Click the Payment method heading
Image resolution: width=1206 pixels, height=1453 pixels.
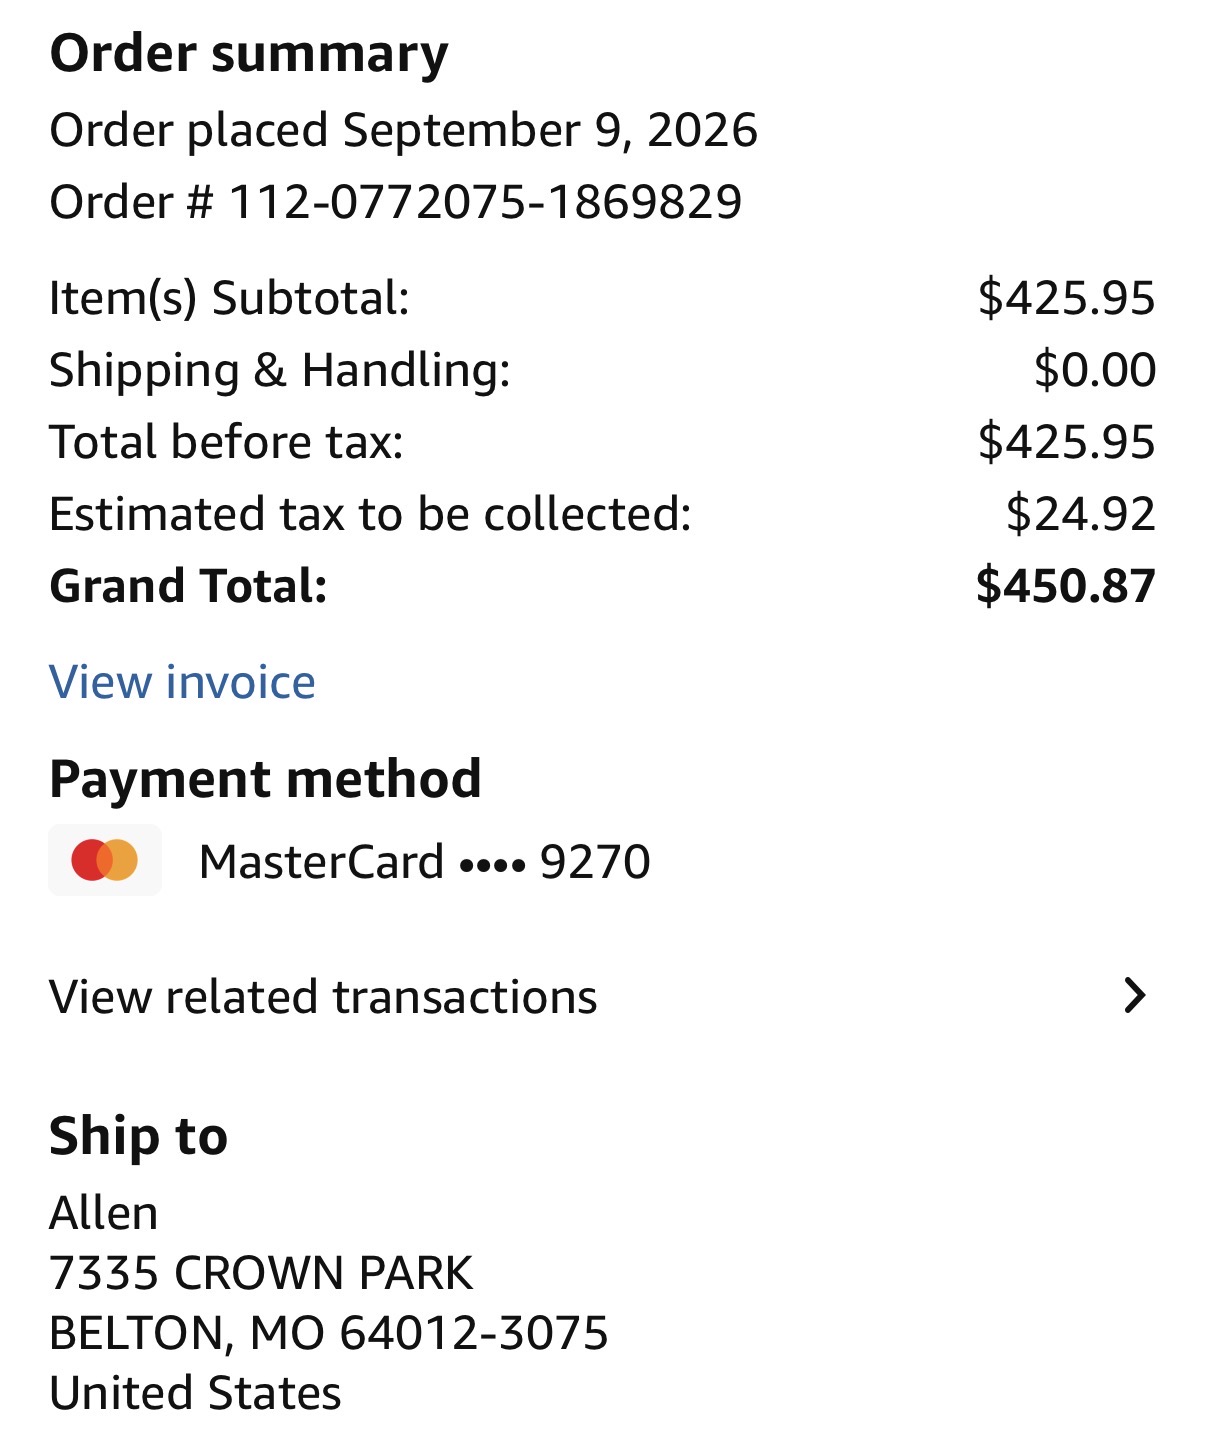(x=265, y=779)
